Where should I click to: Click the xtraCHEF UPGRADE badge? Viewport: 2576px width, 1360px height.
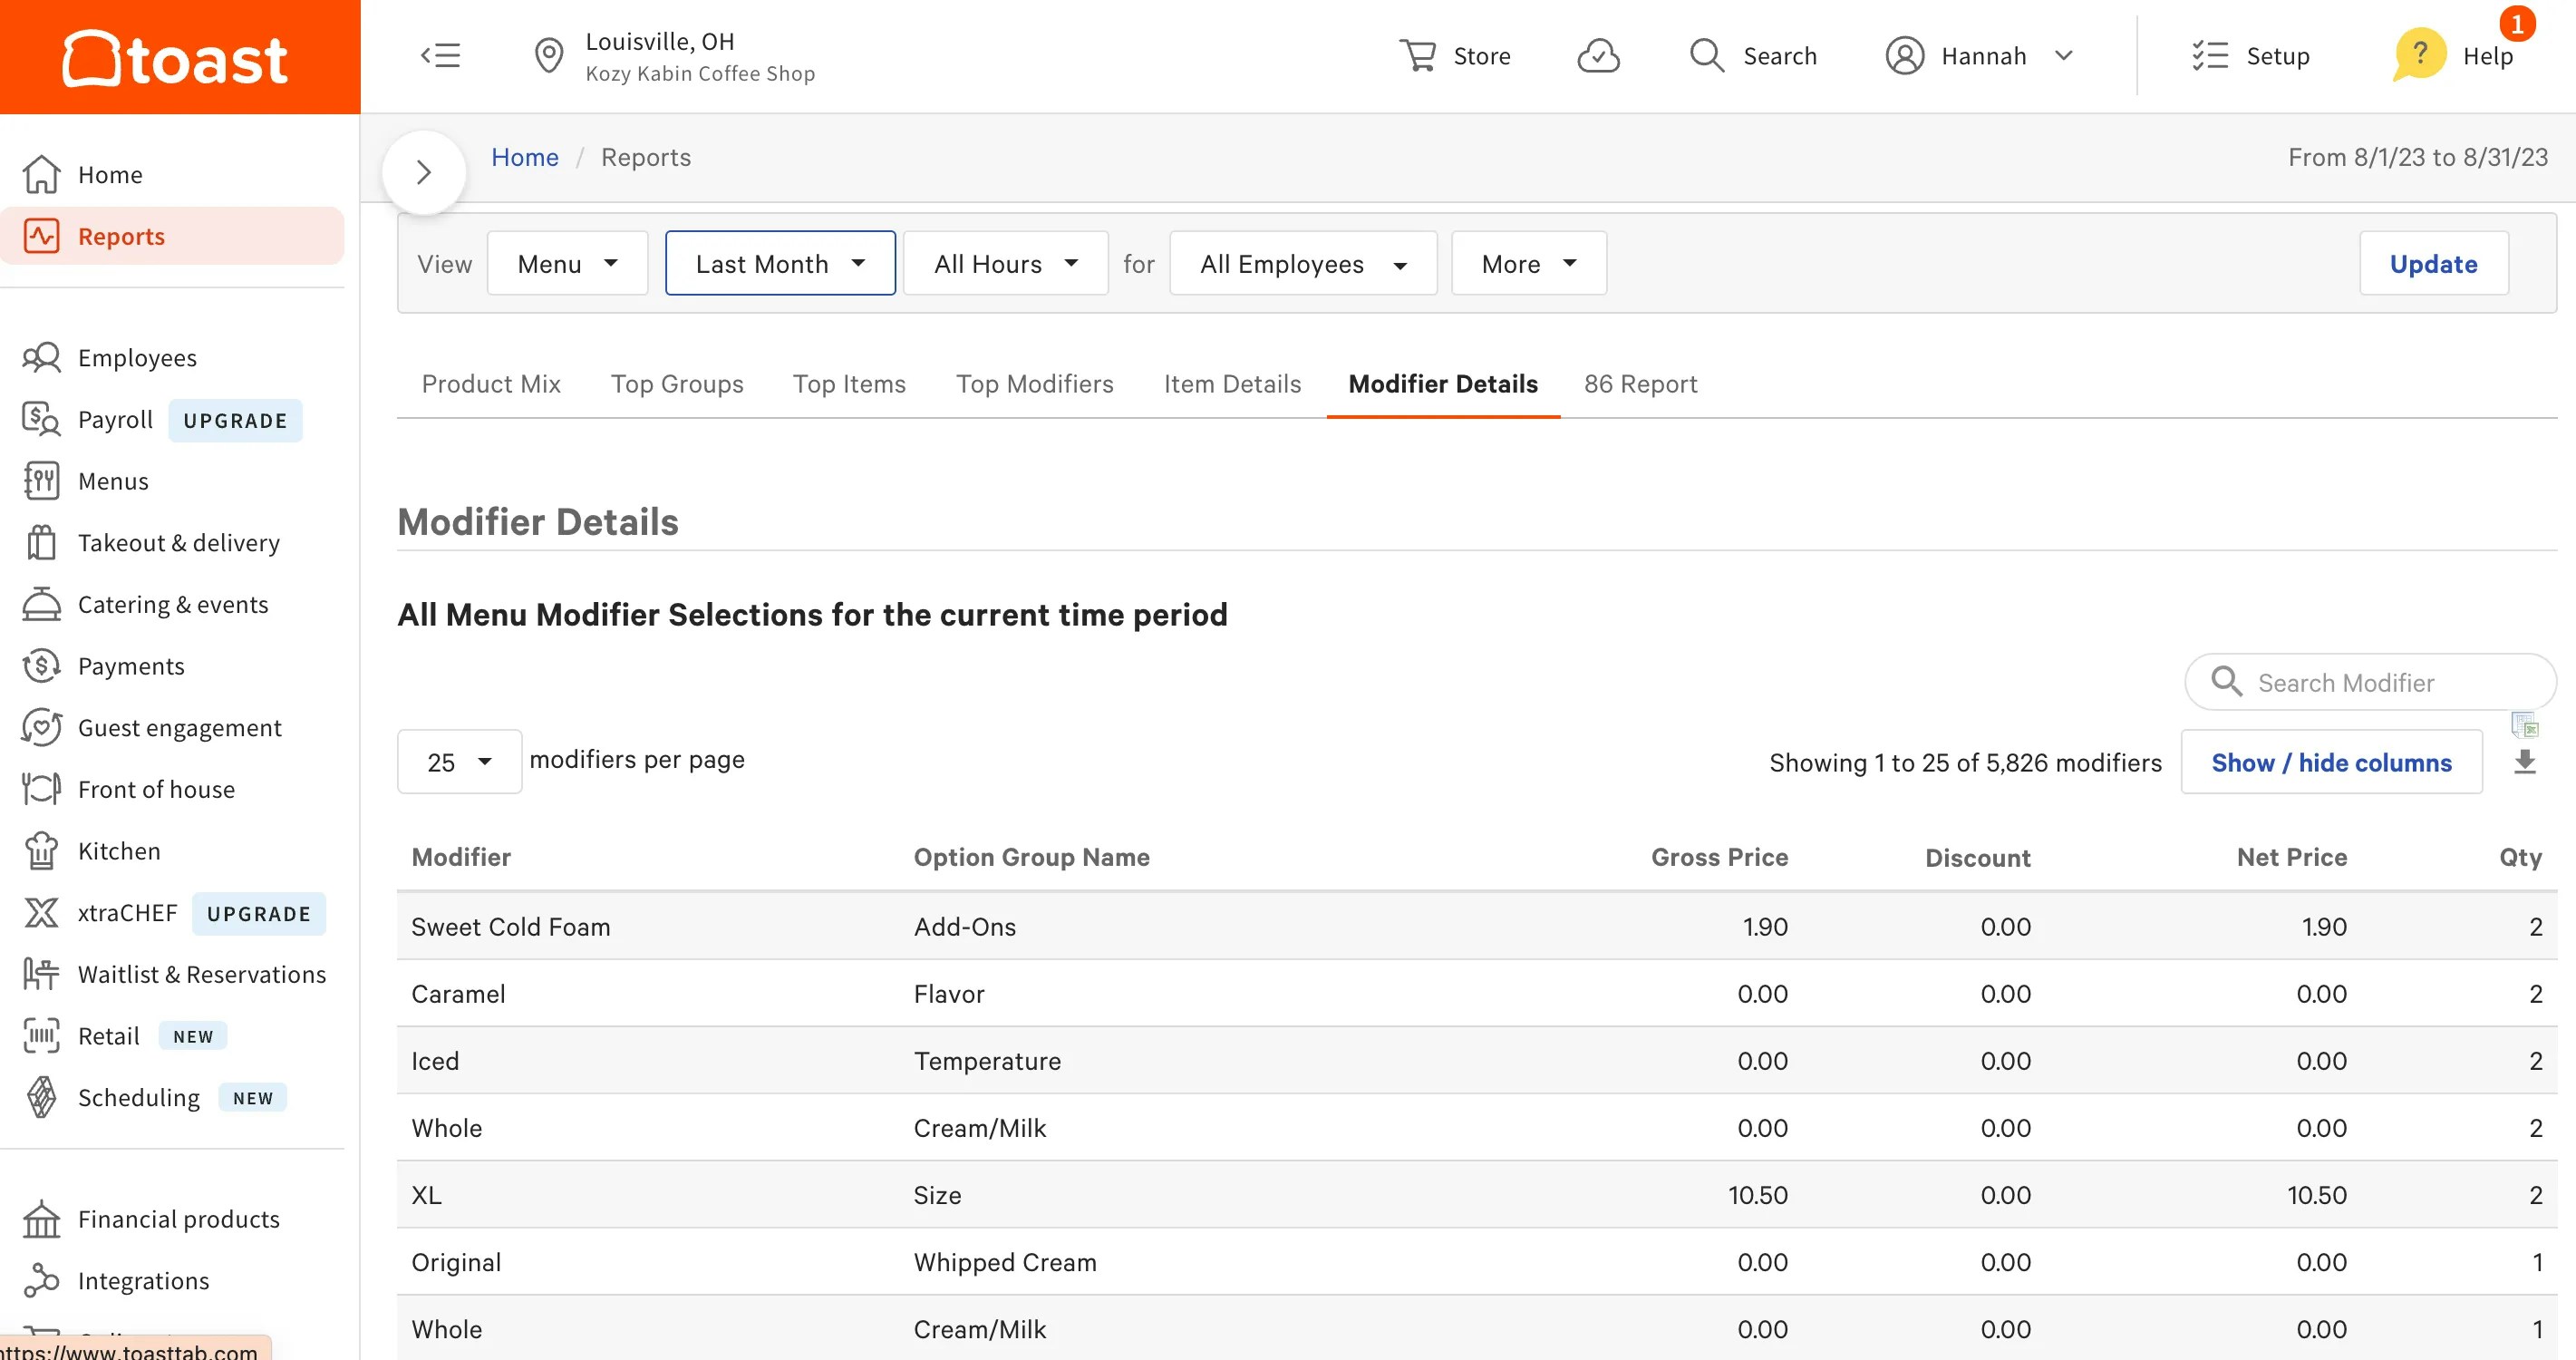click(x=259, y=913)
